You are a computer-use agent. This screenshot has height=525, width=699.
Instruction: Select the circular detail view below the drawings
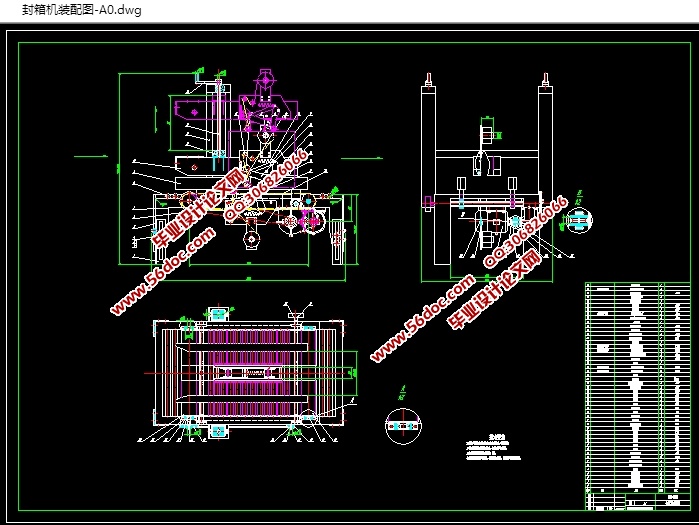click(x=406, y=426)
